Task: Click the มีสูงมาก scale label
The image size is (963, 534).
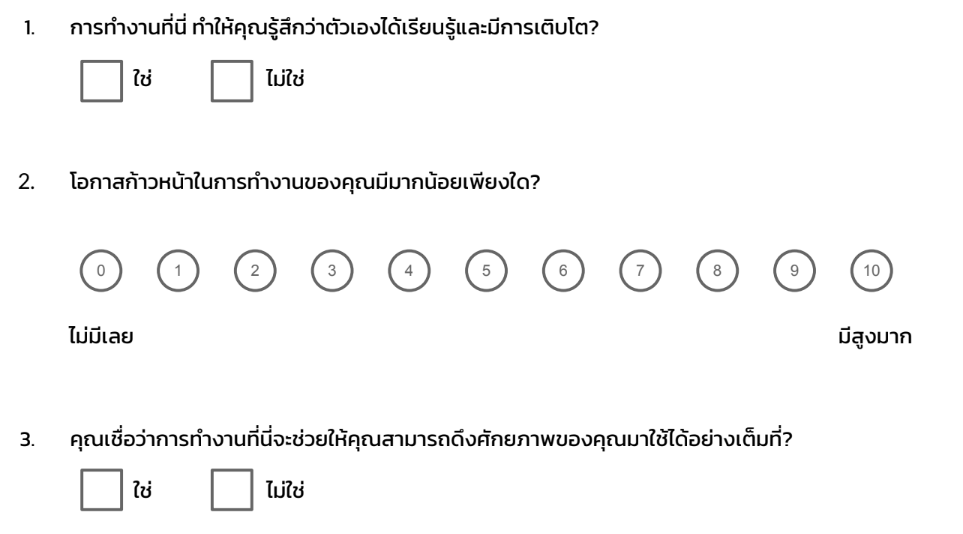Action: pos(875,337)
